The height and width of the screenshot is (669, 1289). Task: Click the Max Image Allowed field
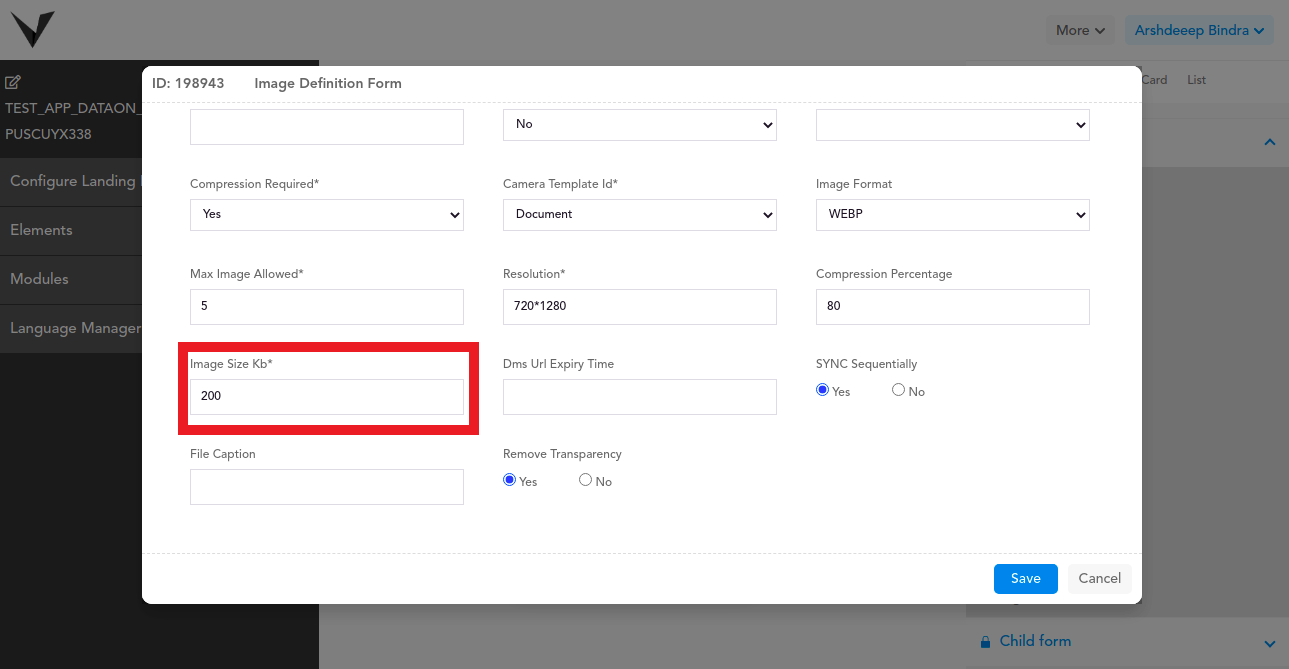click(x=327, y=307)
